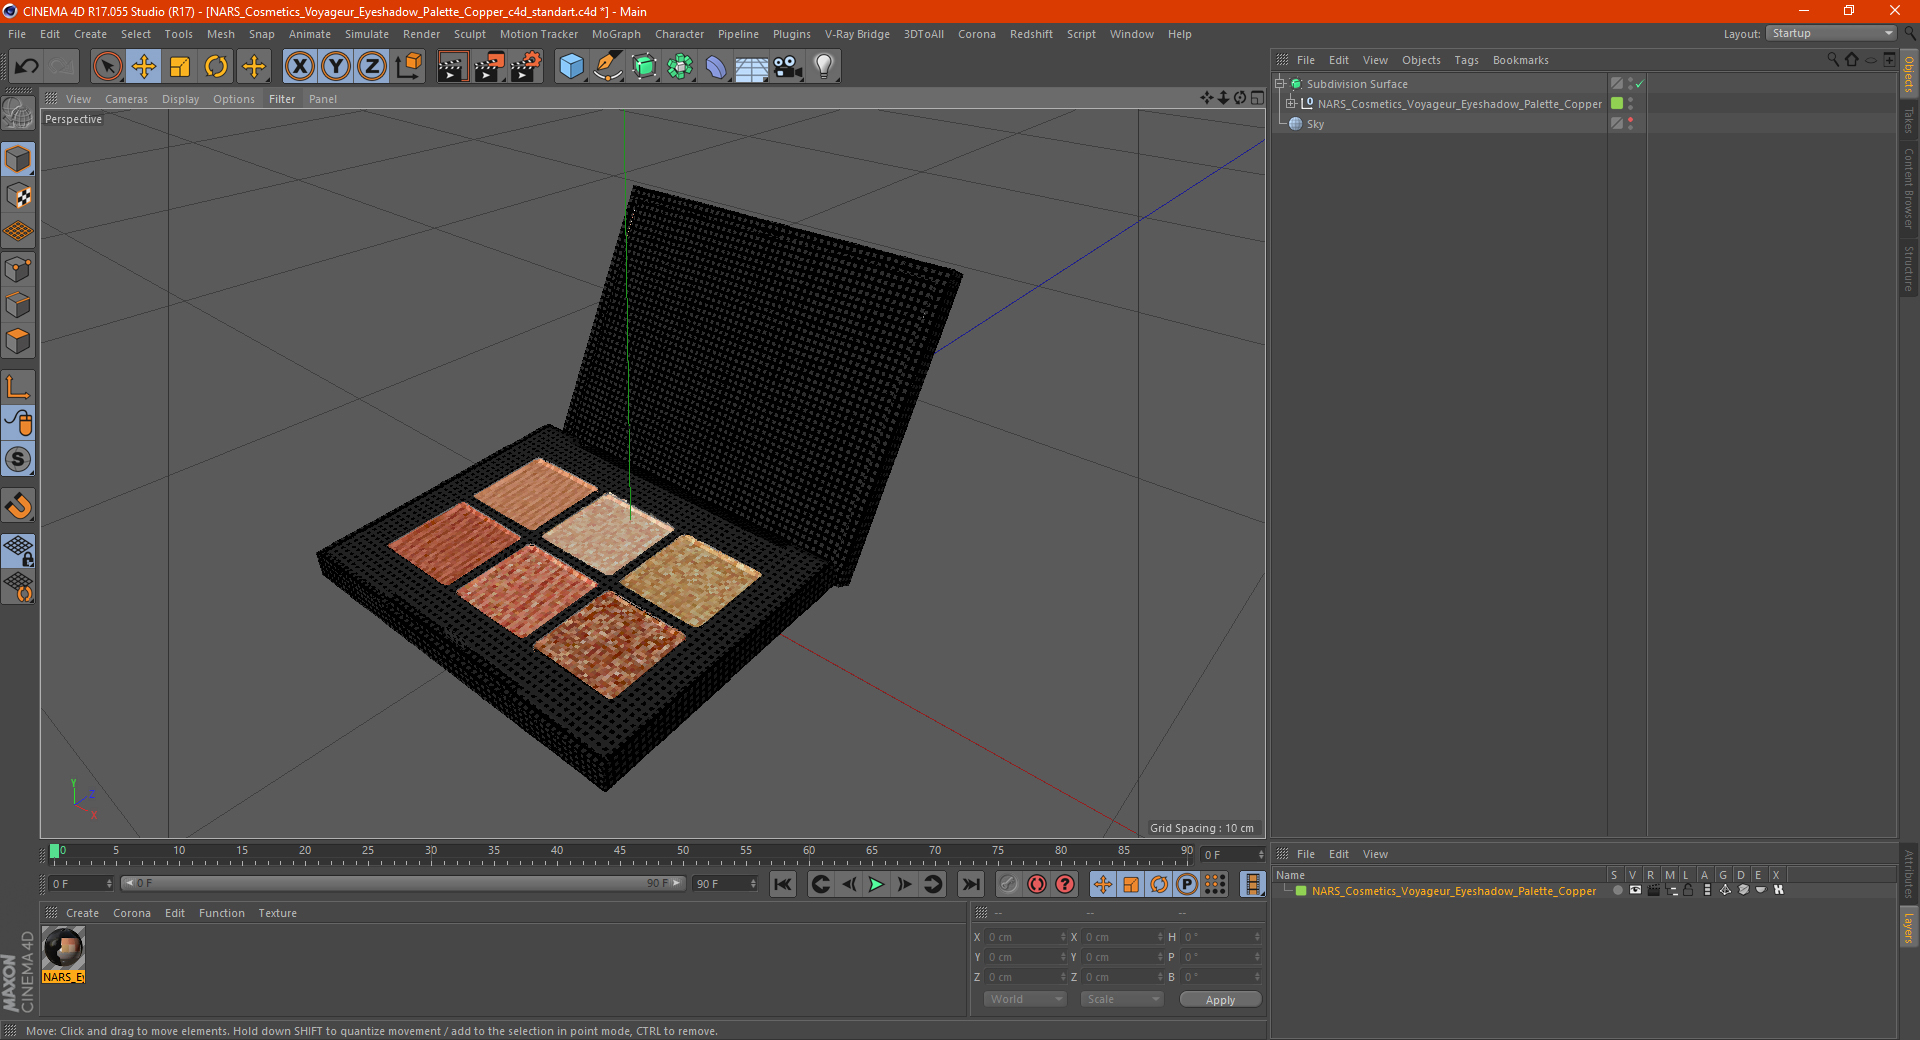
Task: Toggle coordinate system button
Action: pos(408,67)
